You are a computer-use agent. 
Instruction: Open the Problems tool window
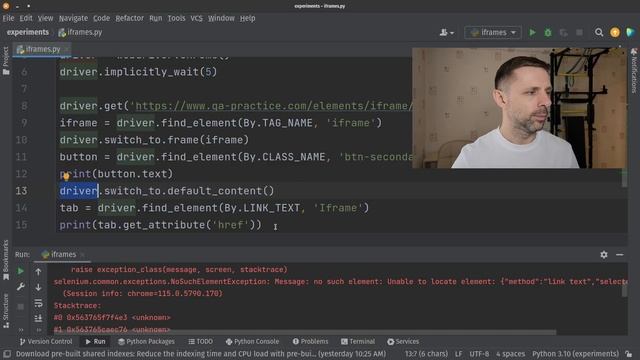(x=310, y=342)
